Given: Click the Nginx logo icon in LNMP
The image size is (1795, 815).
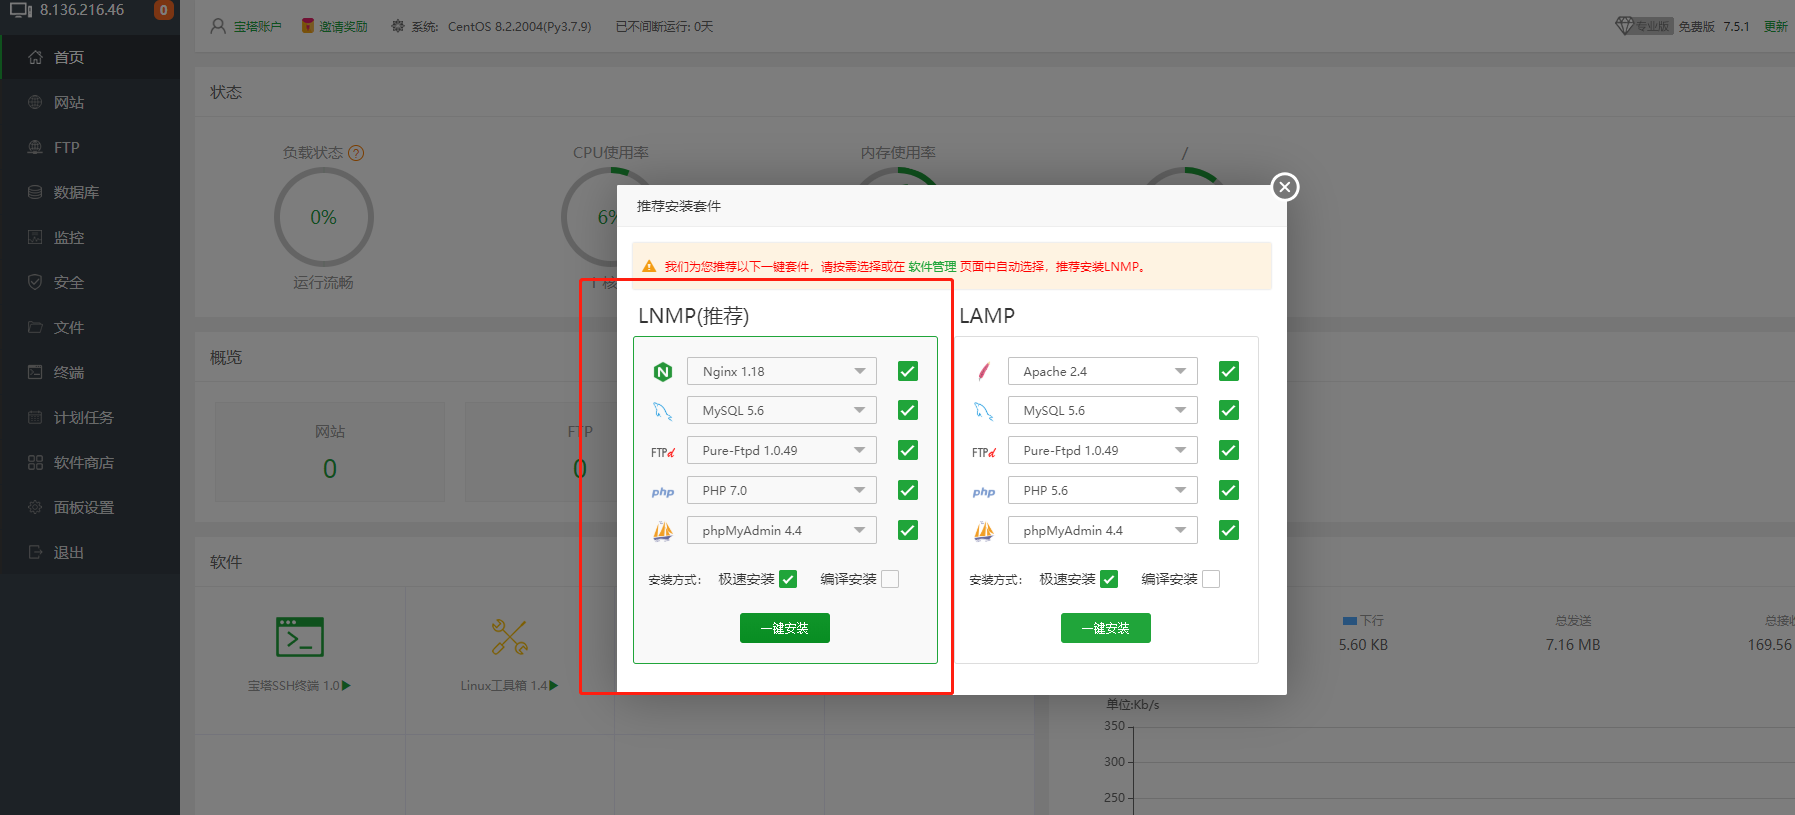Looking at the screenshot, I should click(x=662, y=372).
